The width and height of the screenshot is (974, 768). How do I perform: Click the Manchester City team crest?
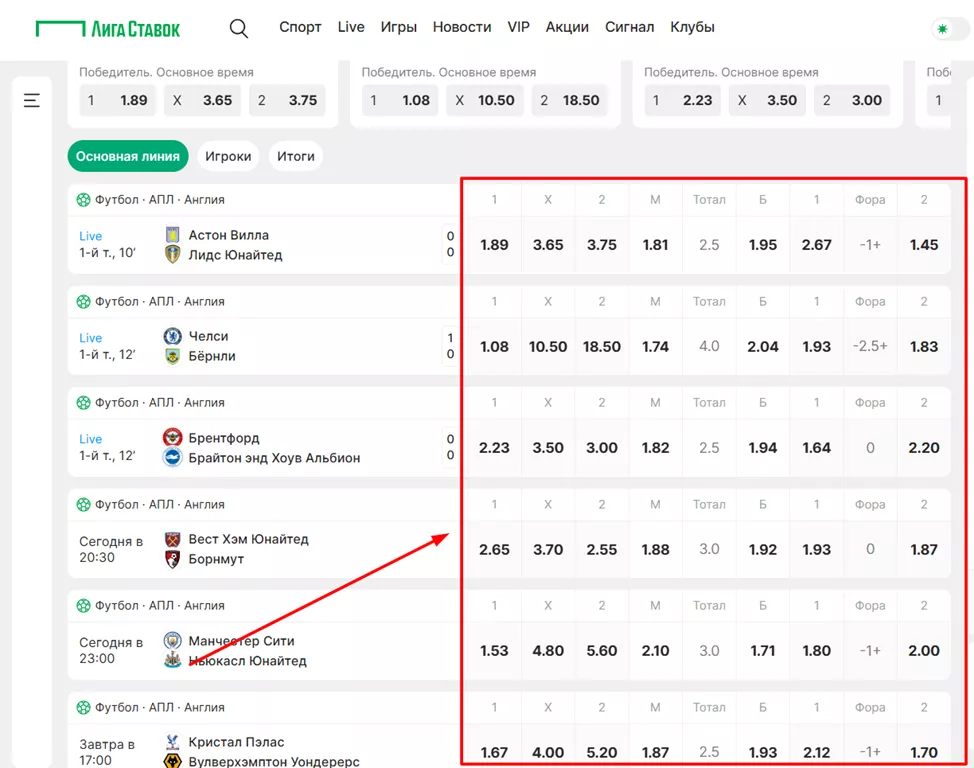point(172,641)
